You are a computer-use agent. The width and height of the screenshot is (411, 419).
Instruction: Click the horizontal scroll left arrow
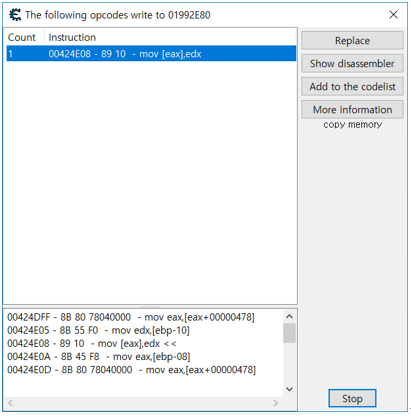(10, 403)
